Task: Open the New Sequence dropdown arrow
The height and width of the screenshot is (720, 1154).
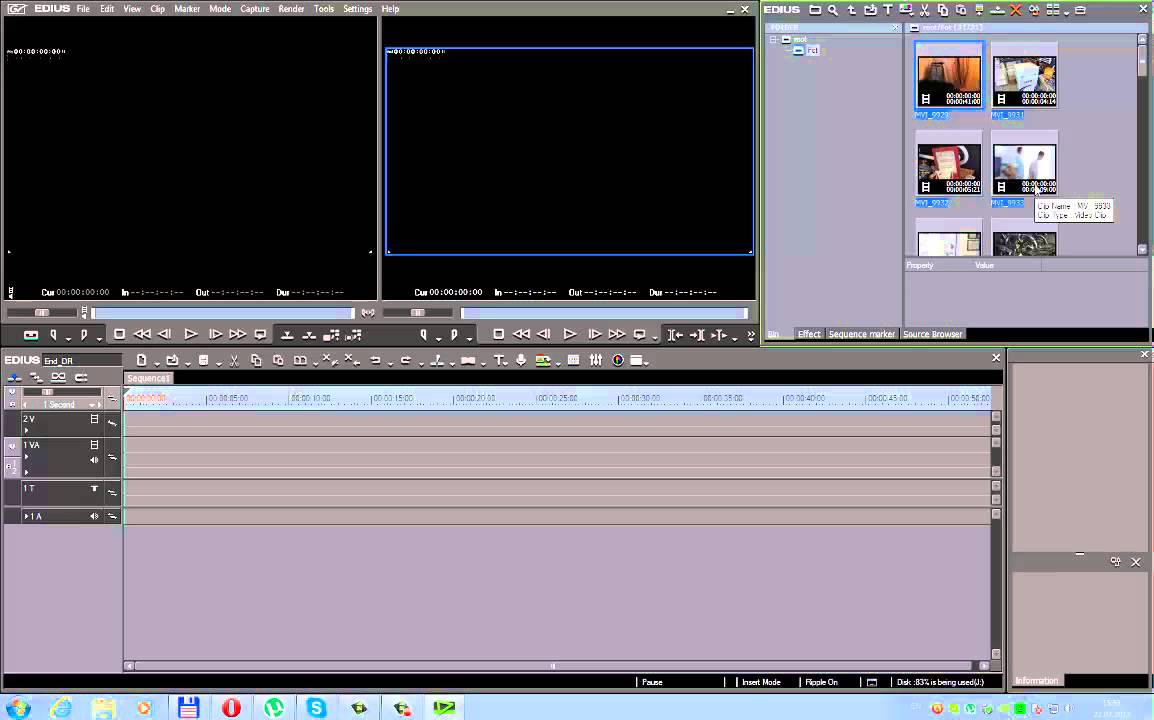Action: tap(156, 363)
